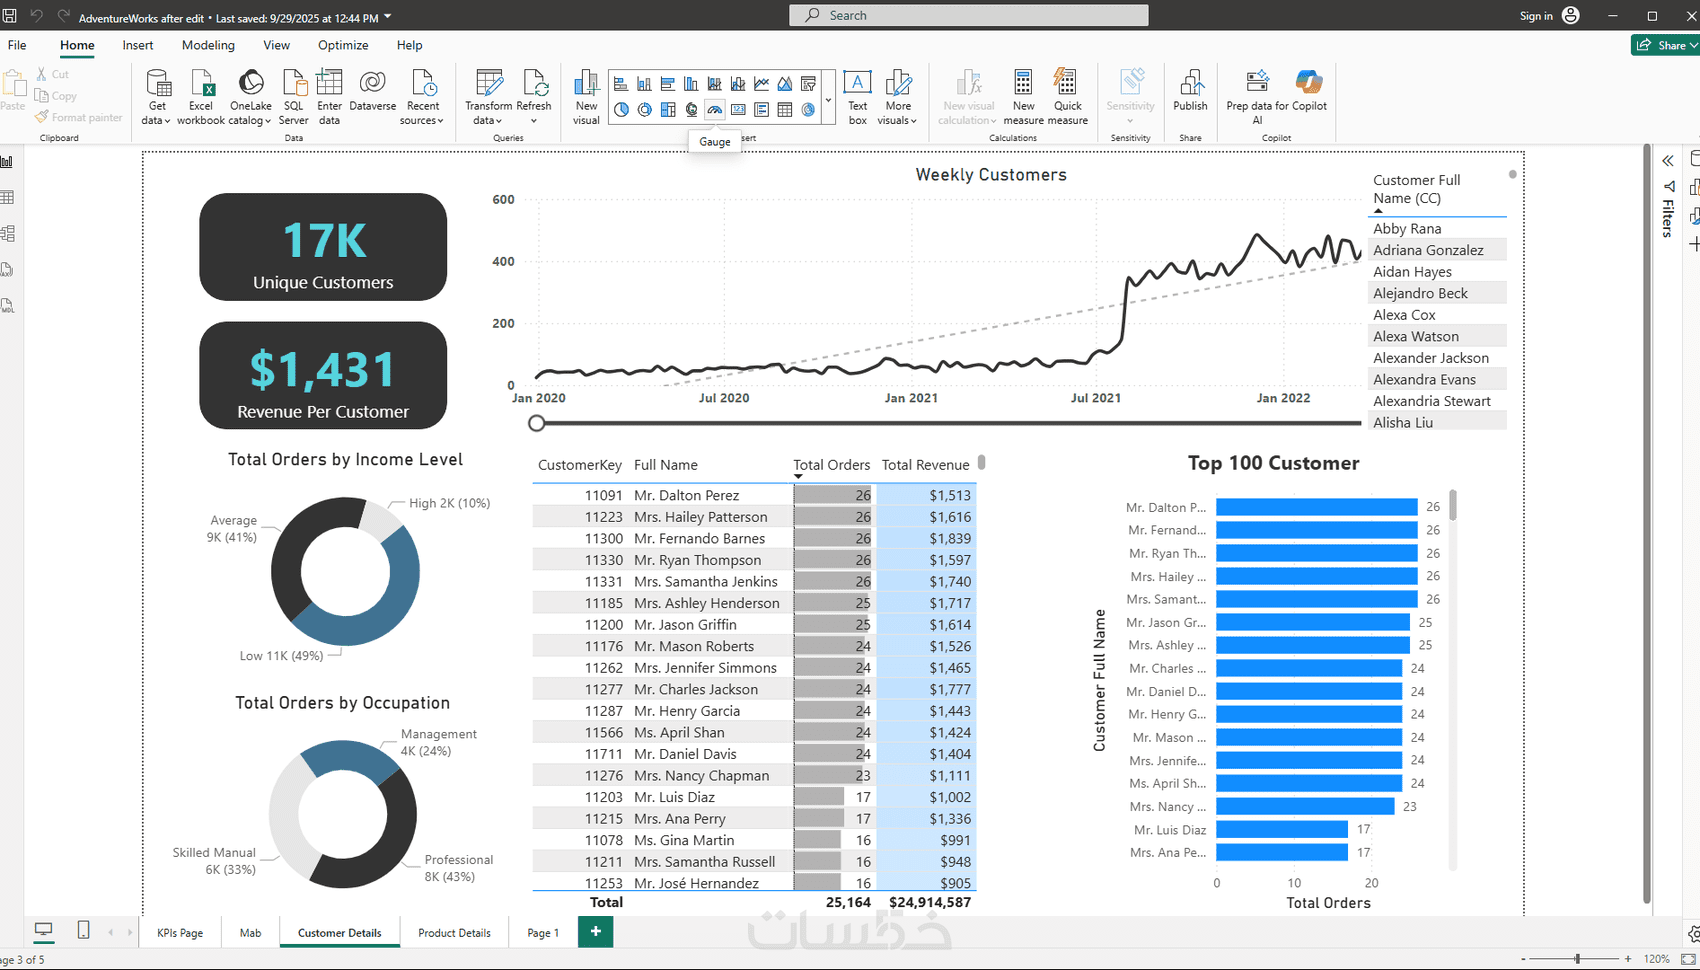Go to the KPIs Page tab
The image size is (1700, 970).
pyautogui.click(x=180, y=933)
